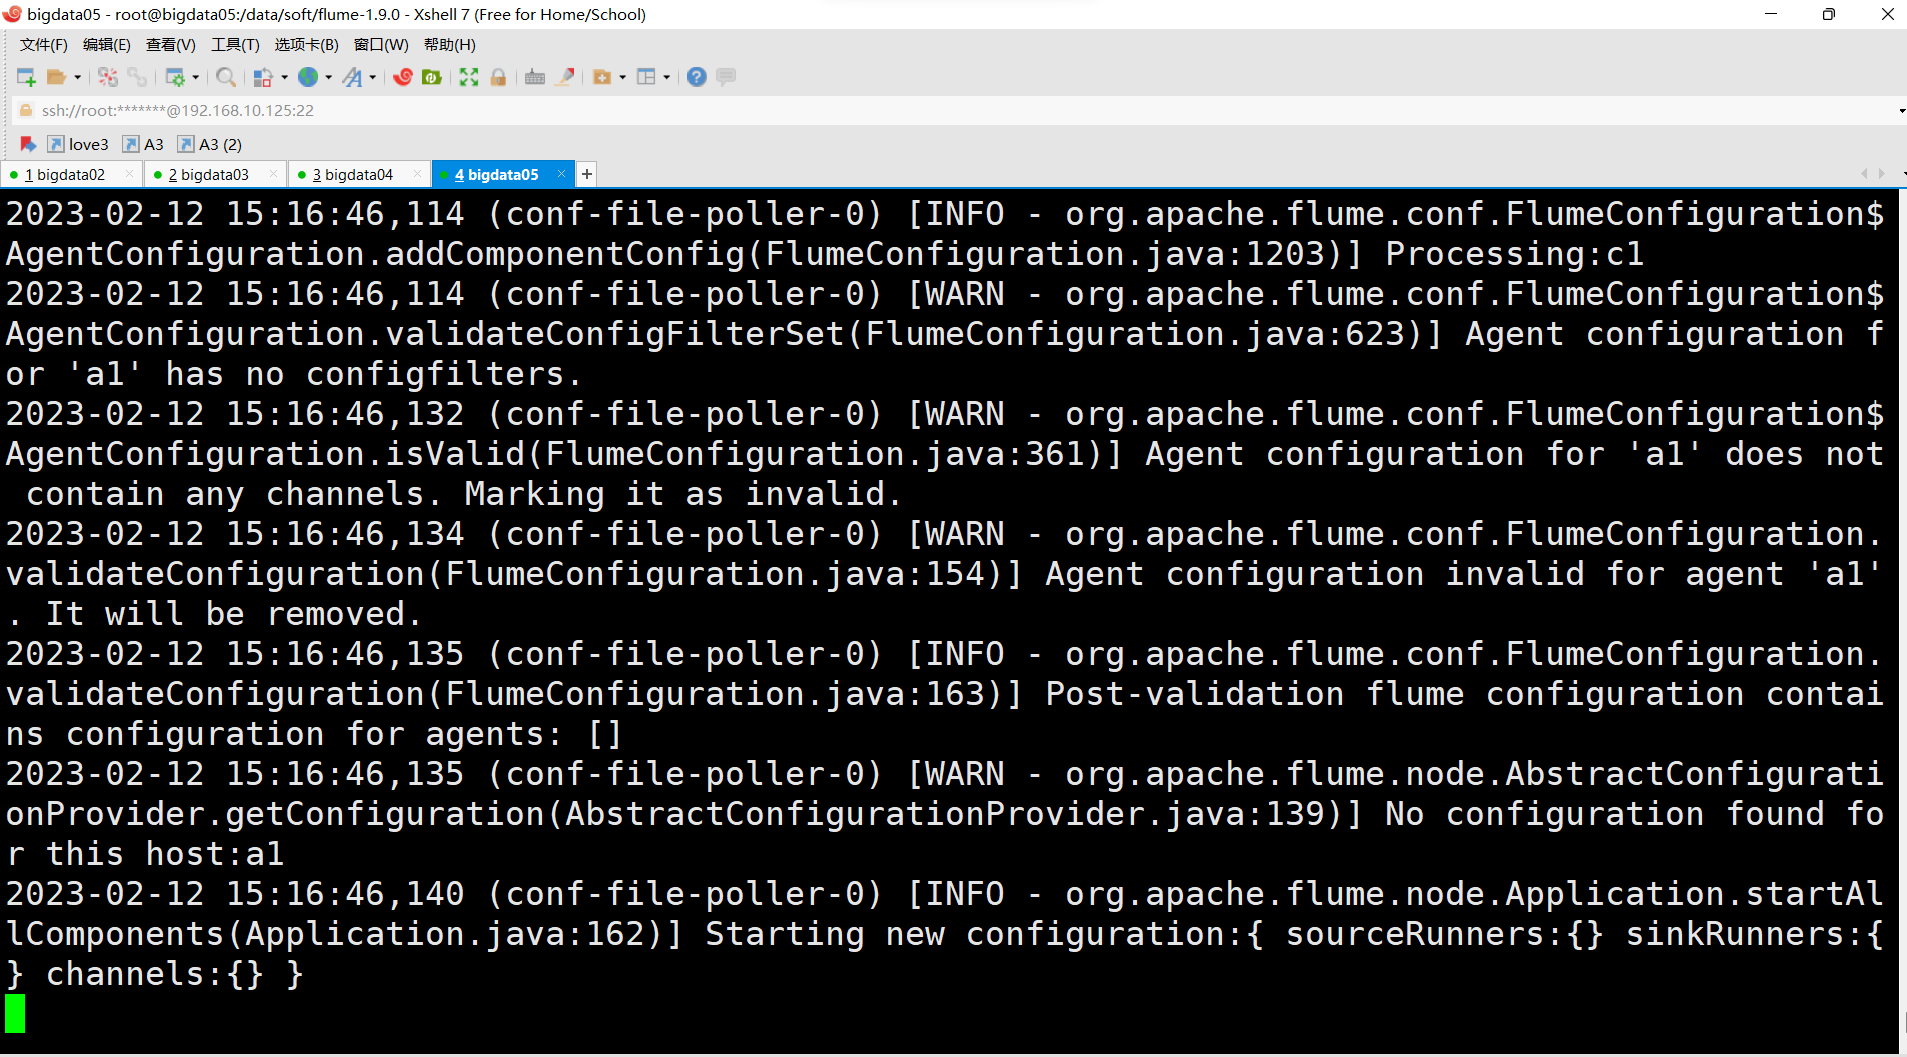
Task: Open sessions folder icon
Action: tap(56, 77)
